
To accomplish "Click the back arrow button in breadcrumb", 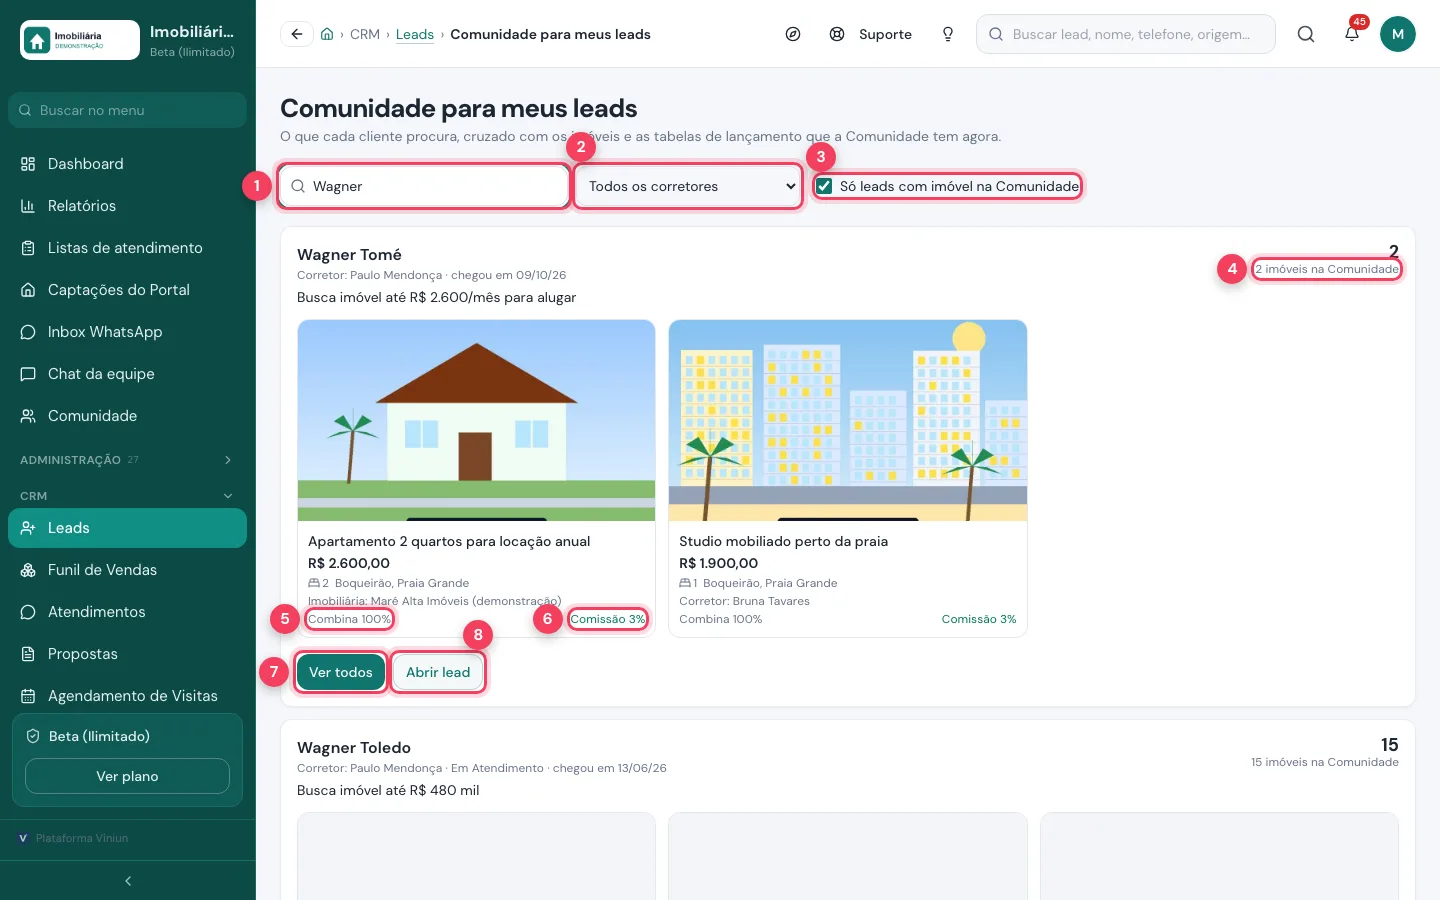I will click(x=297, y=34).
